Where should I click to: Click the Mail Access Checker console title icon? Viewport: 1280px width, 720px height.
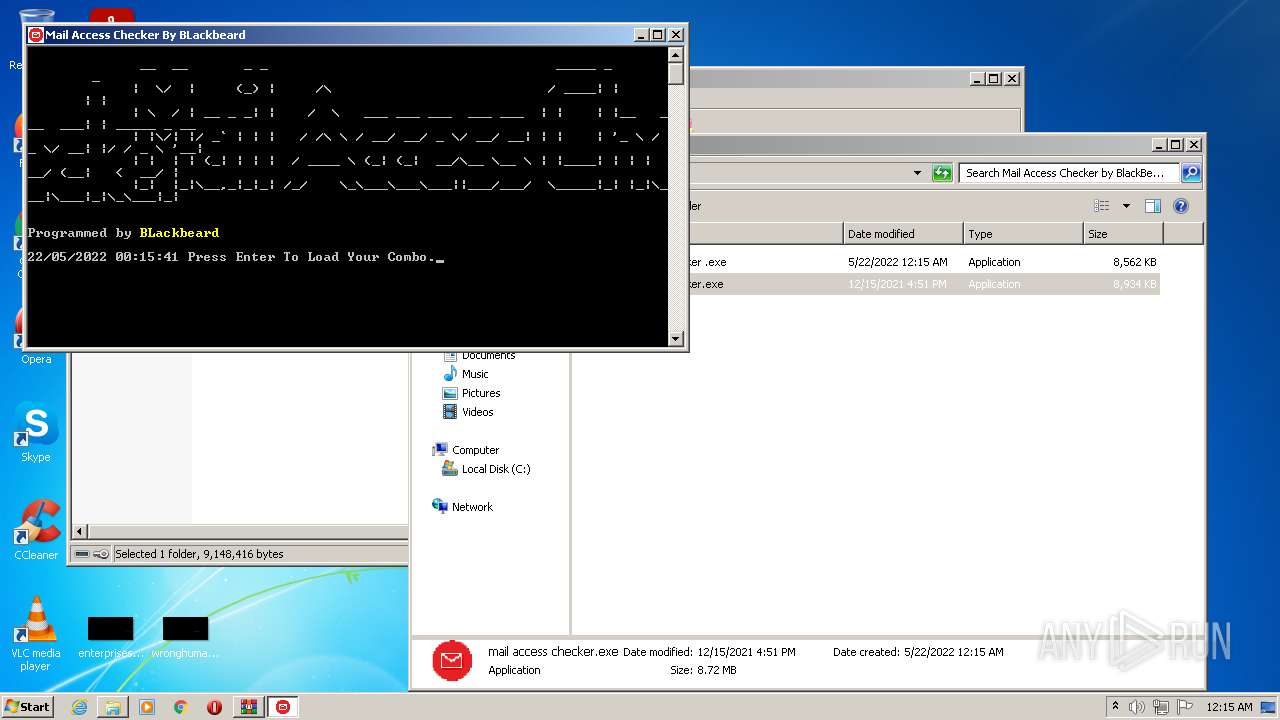click(x=36, y=35)
